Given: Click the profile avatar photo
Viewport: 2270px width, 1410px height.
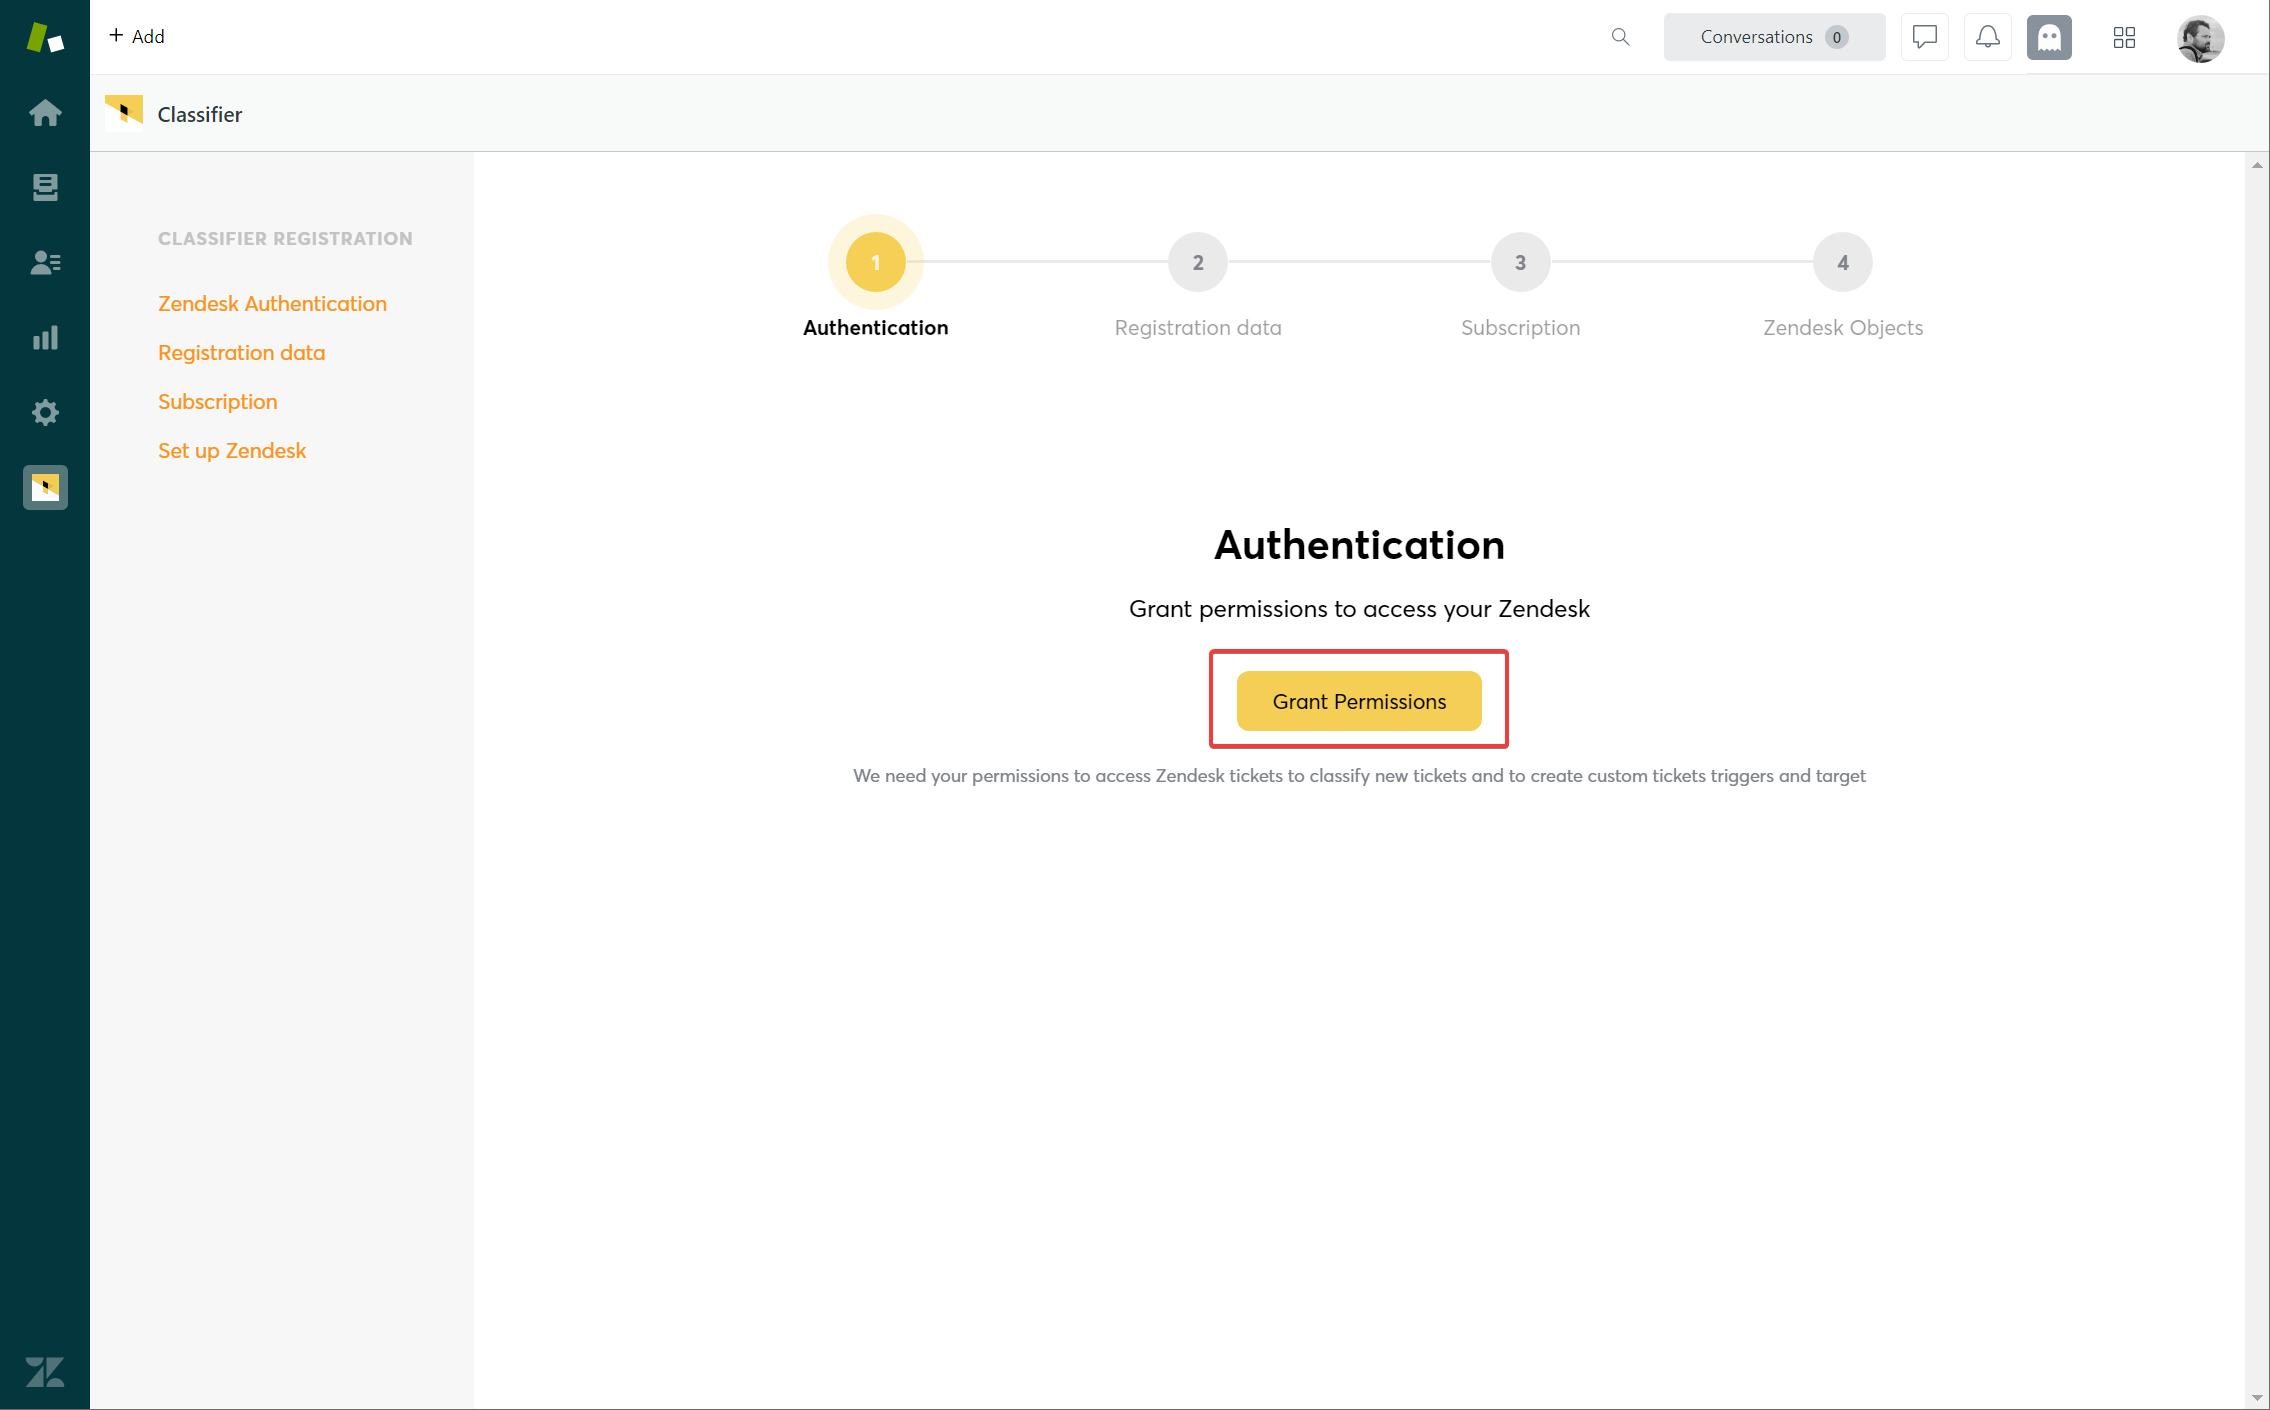Looking at the screenshot, I should (x=2200, y=38).
